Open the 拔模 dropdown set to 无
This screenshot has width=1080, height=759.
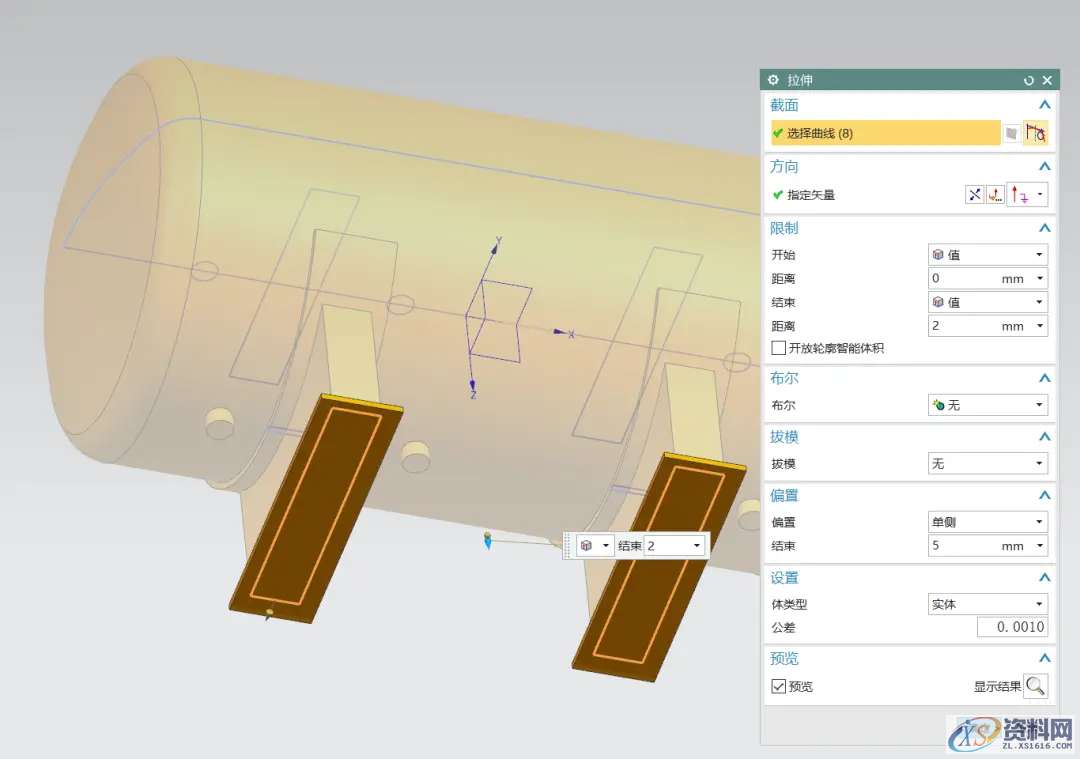(x=987, y=464)
